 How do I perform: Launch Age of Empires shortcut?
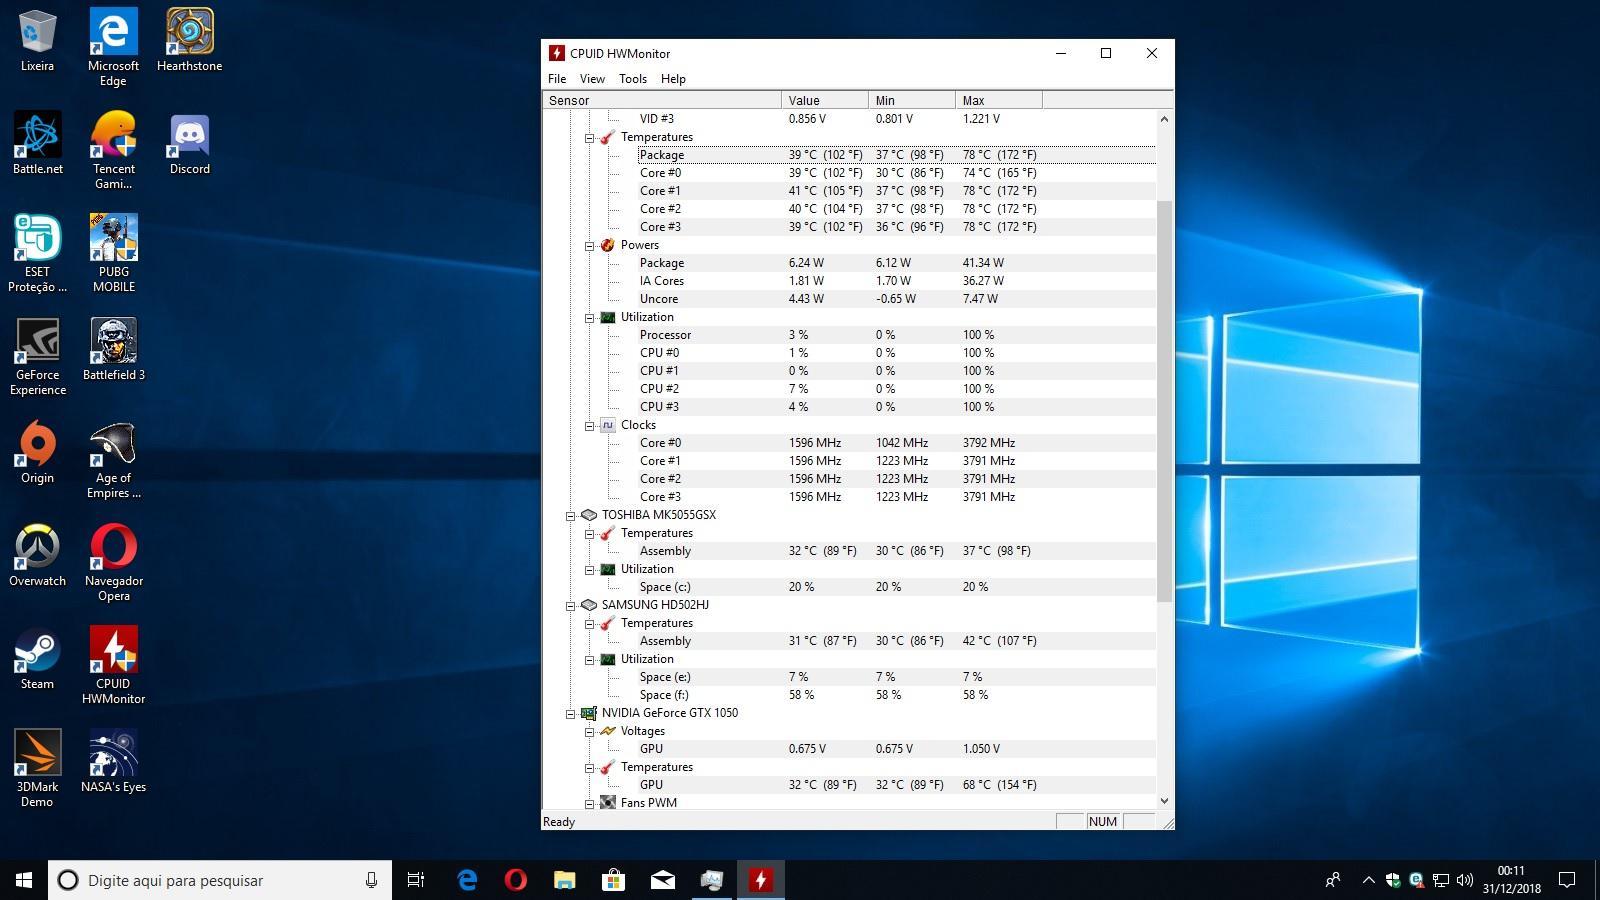(x=113, y=460)
